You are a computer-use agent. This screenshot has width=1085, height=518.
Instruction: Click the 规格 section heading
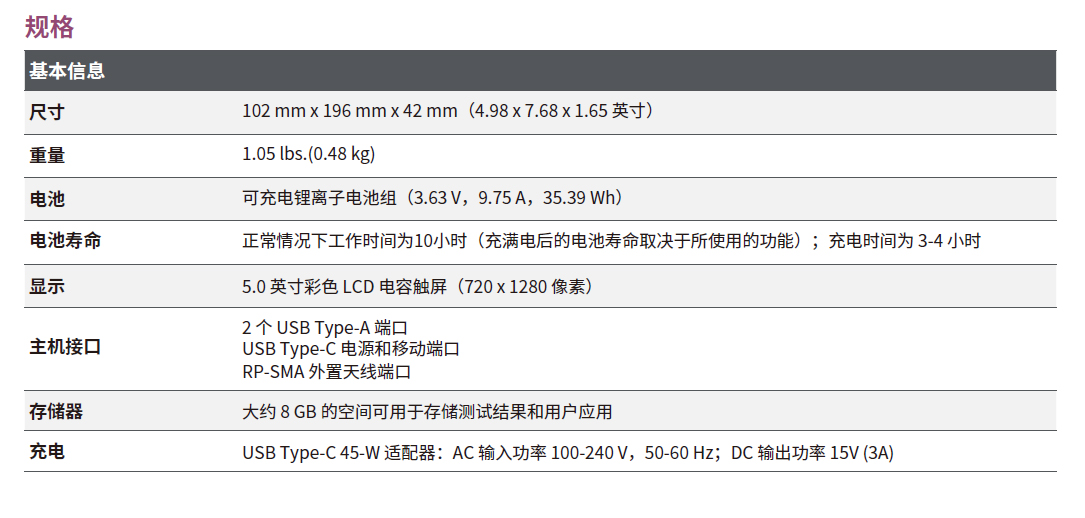pos(49,26)
